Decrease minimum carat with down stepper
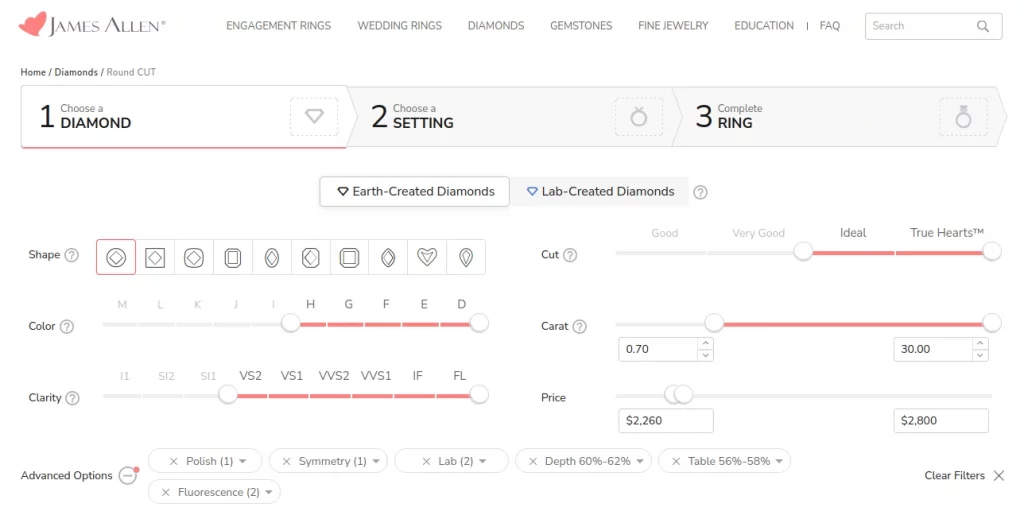Image resolution: width=1024 pixels, height=515 pixels. [705, 355]
